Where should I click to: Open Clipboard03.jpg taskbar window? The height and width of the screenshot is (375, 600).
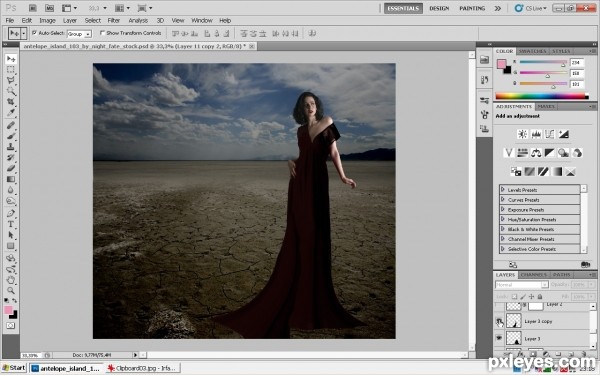point(142,368)
